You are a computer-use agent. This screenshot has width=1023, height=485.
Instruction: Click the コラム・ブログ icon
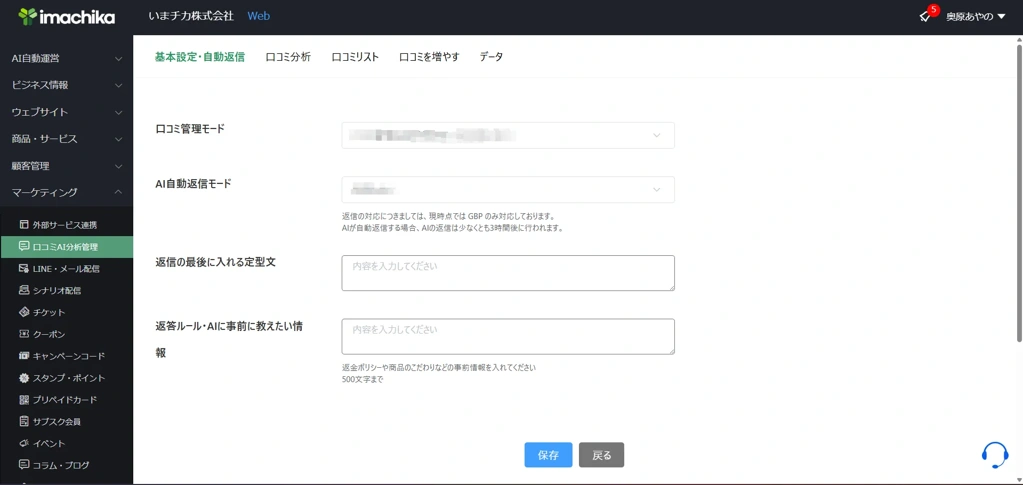pos(24,465)
